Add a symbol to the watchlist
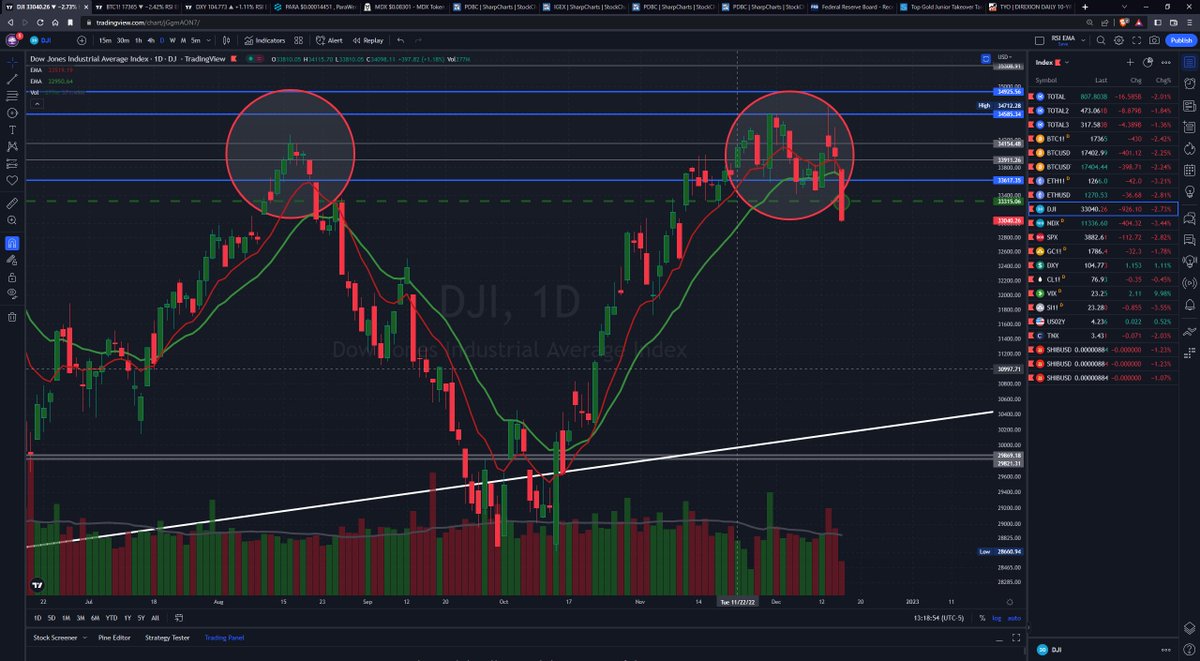The width and height of the screenshot is (1200, 661). (1130, 62)
